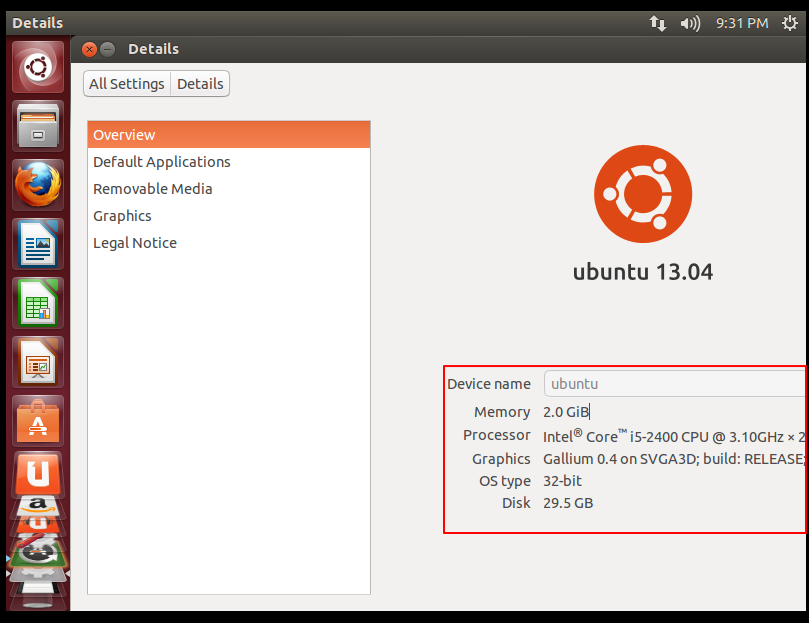
Task: Click the Intel Core i5-2400 processor text
Action: pos(673,437)
